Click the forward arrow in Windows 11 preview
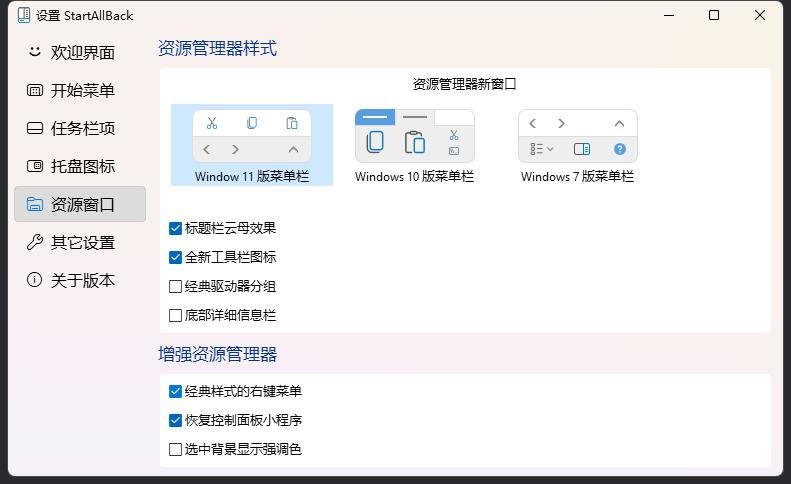This screenshot has height=484, width=791. pos(235,149)
